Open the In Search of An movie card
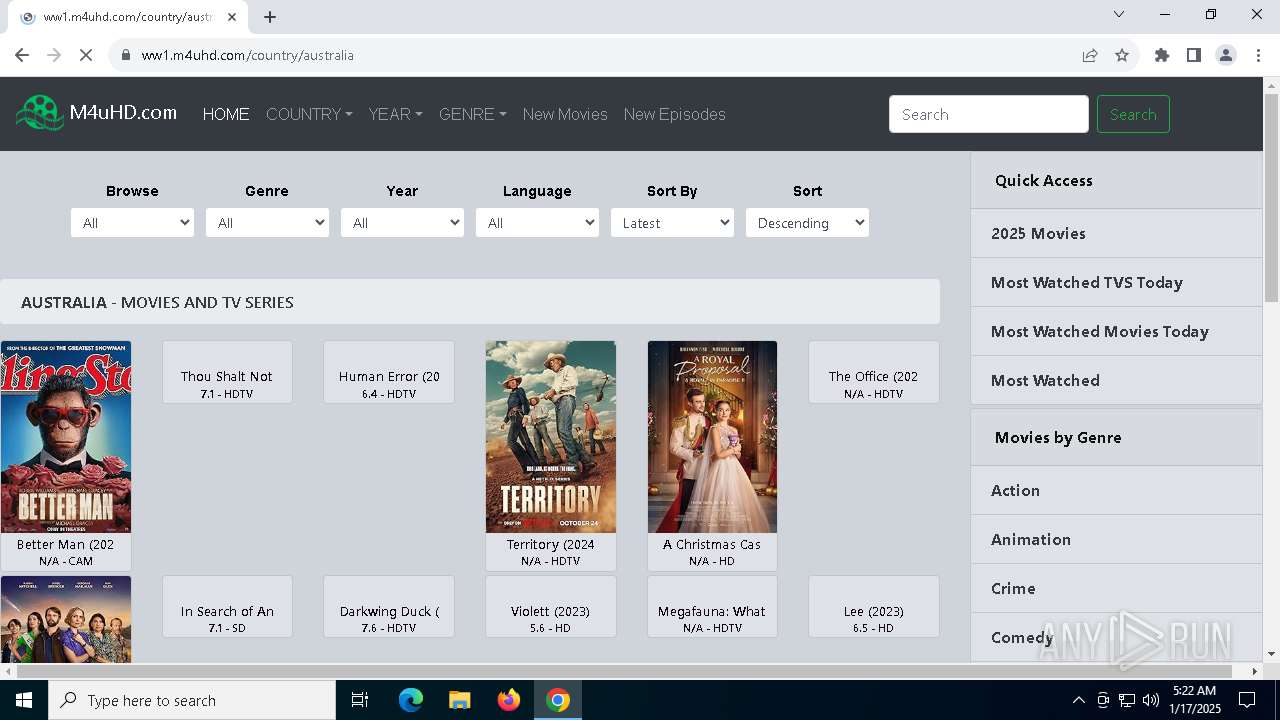Image resolution: width=1280 pixels, height=720 pixels. [x=227, y=607]
